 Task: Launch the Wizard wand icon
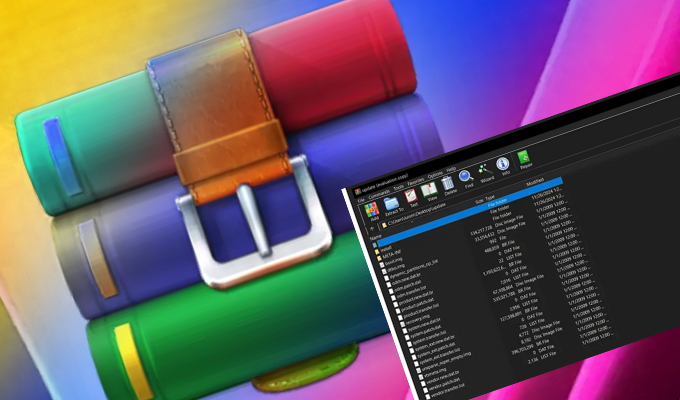485,170
